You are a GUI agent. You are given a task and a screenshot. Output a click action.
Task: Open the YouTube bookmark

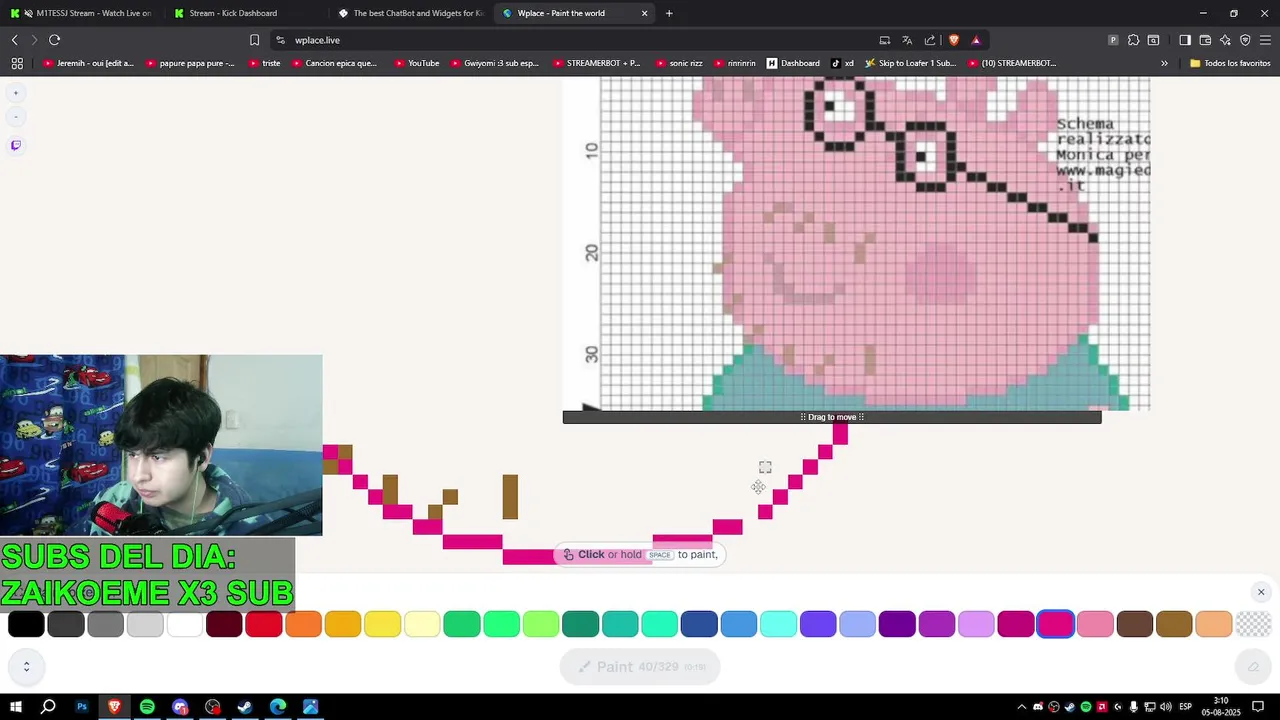pos(417,63)
